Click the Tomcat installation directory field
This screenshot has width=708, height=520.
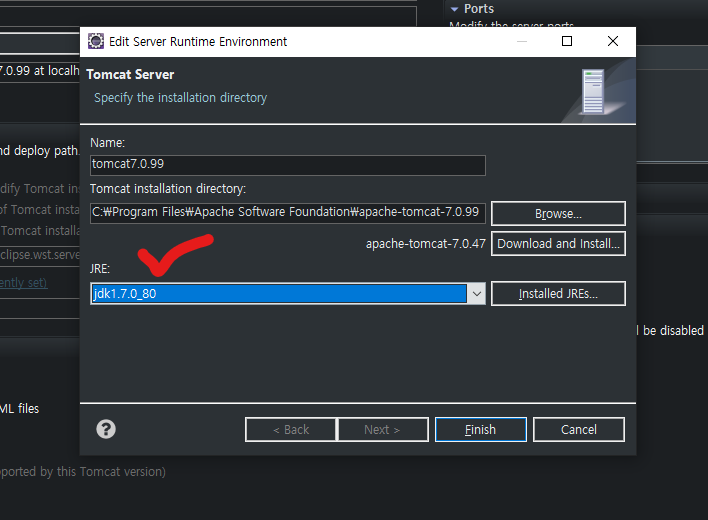[288, 213]
